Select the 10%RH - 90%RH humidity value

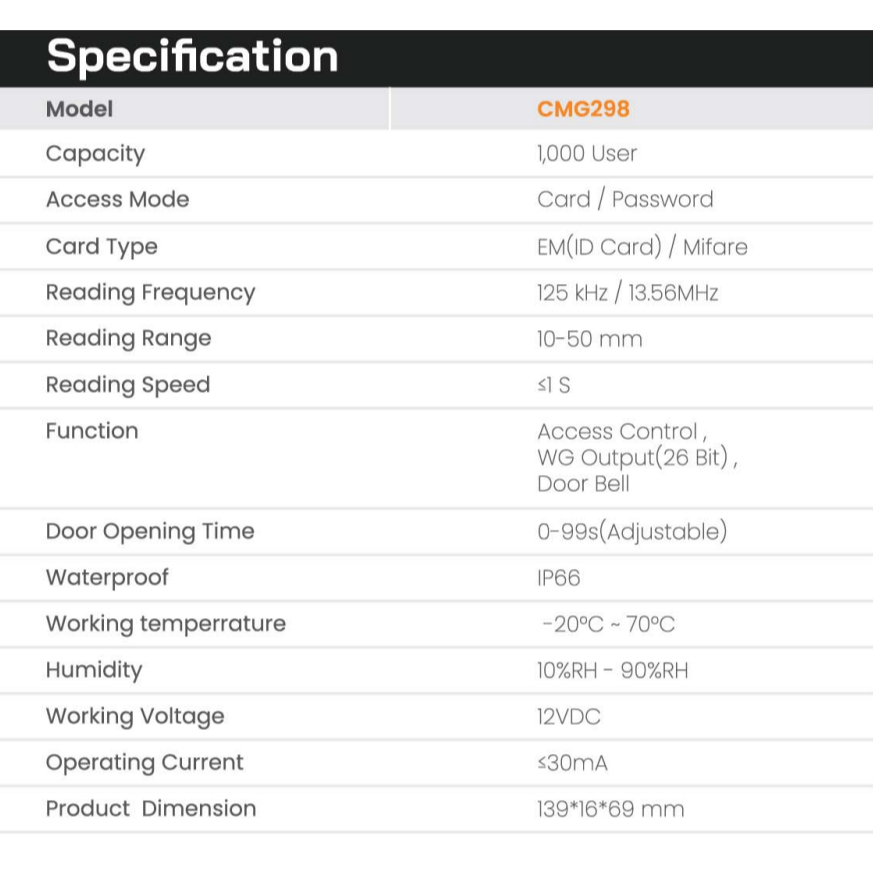612,670
